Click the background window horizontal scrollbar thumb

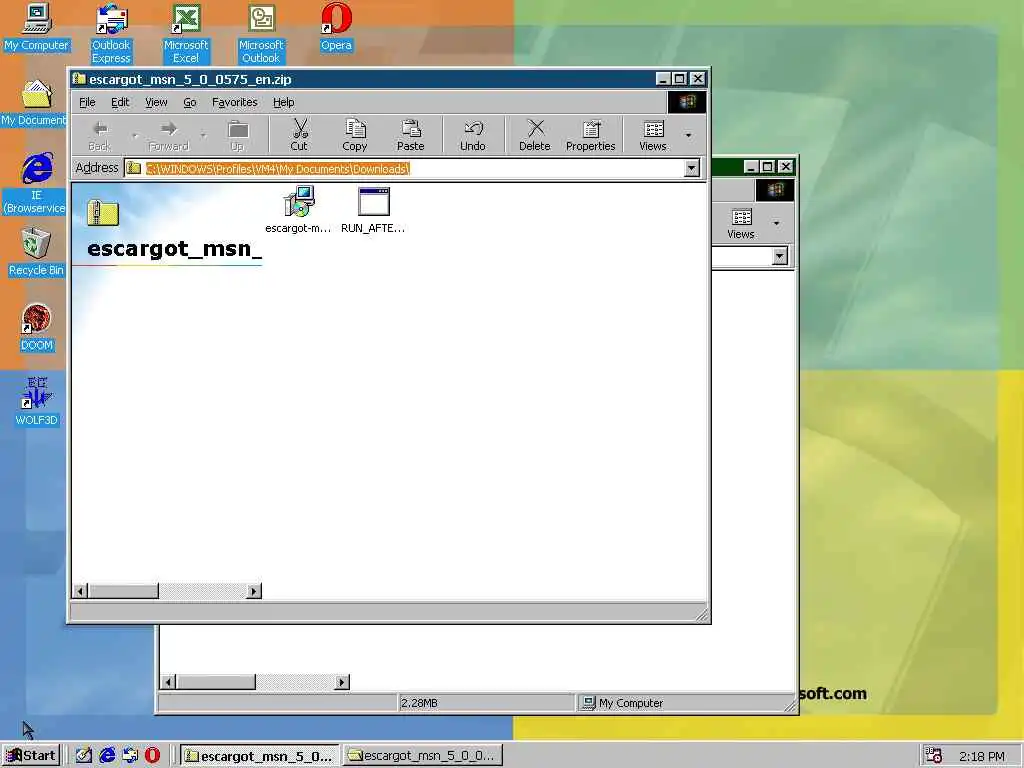point(216,682)
